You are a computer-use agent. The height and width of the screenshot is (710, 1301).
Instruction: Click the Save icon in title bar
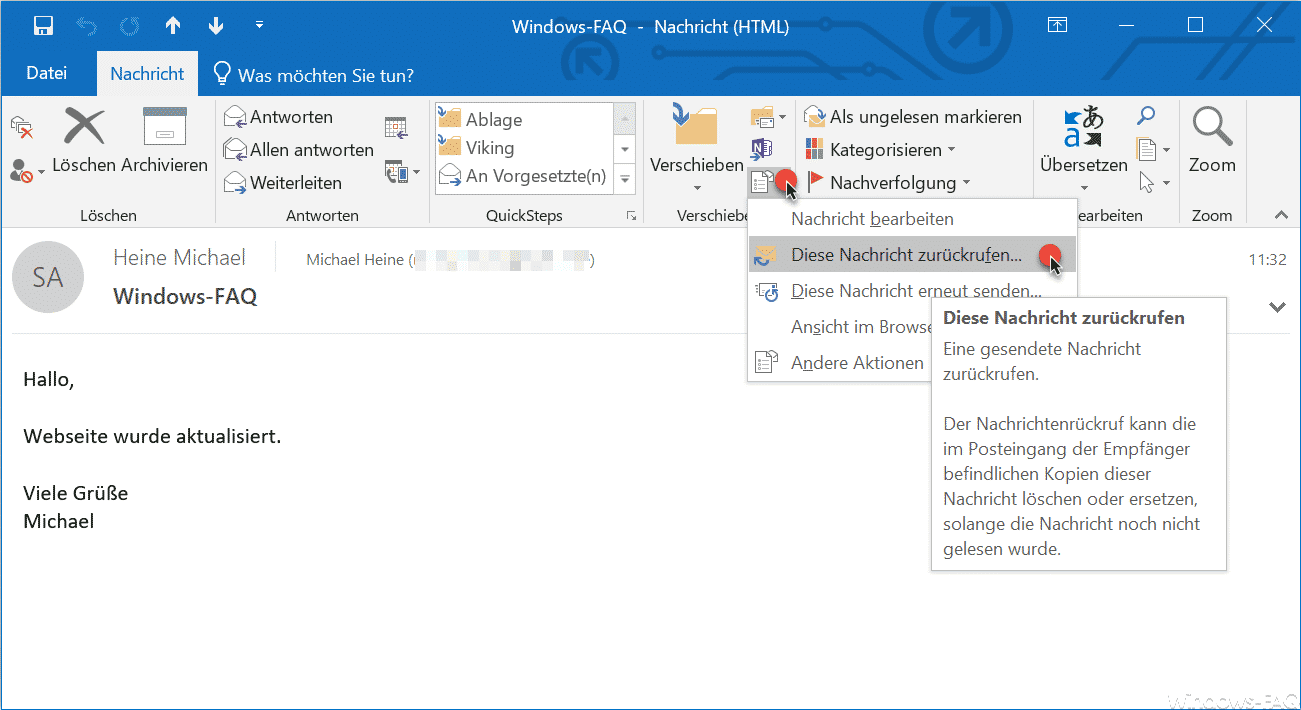pyautogui.click(x=43, y=26)
